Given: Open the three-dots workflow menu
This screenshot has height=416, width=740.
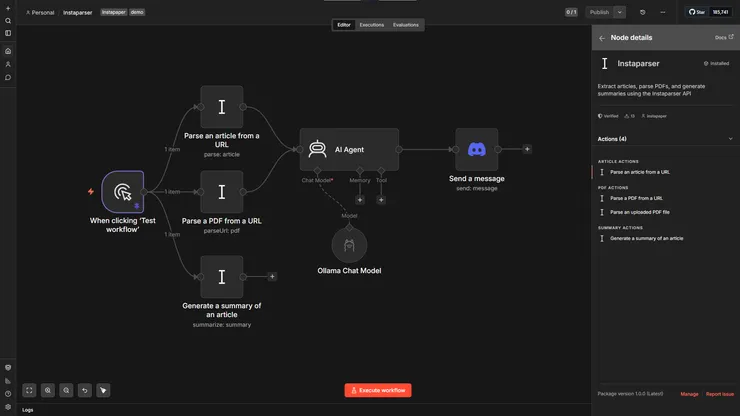Looking at the screenshot, I should coord(663,12).
